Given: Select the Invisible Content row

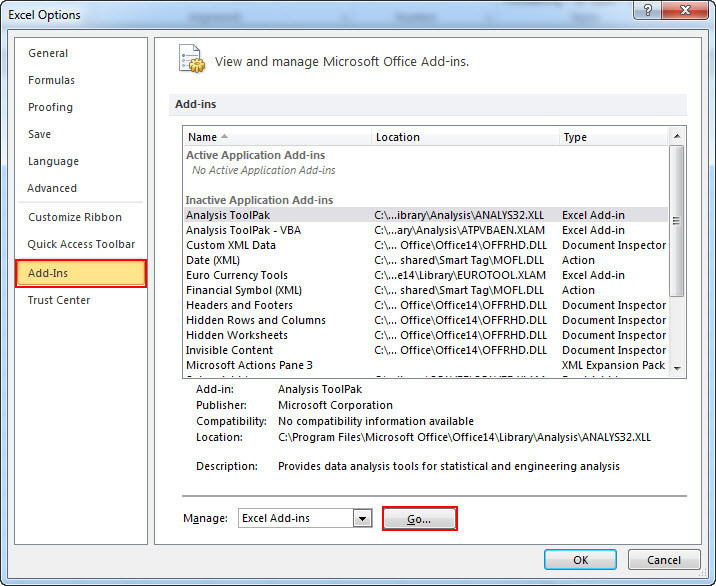Looking at the screenshot, I should (426, 350).
